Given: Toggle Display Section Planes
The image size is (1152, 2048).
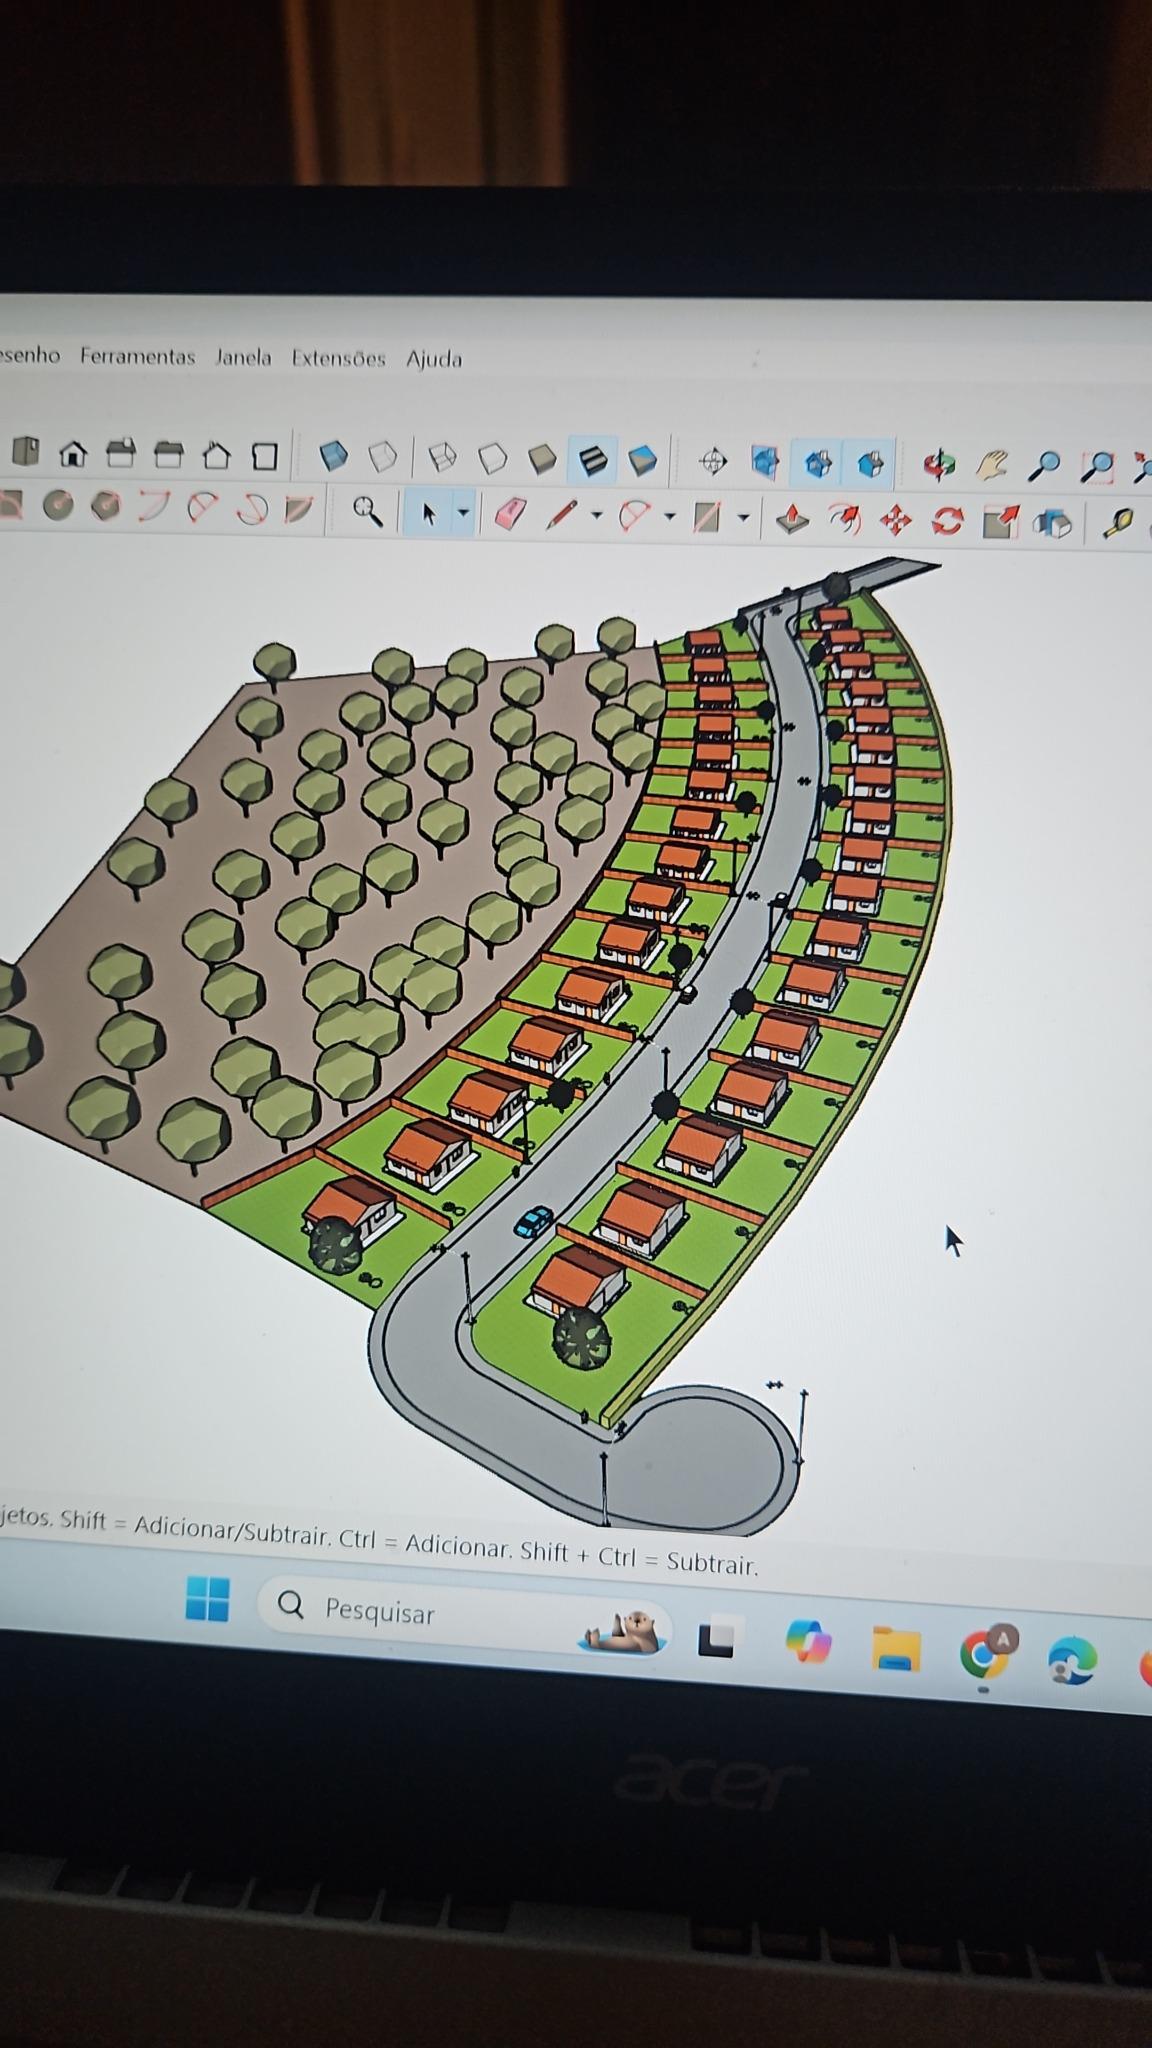Looking at the screenshot, I should (765, 463).
